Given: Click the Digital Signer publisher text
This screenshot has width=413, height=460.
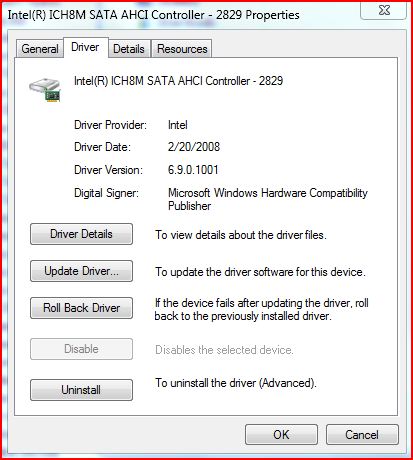Looking at the screenshot, I should pos(268,199).
